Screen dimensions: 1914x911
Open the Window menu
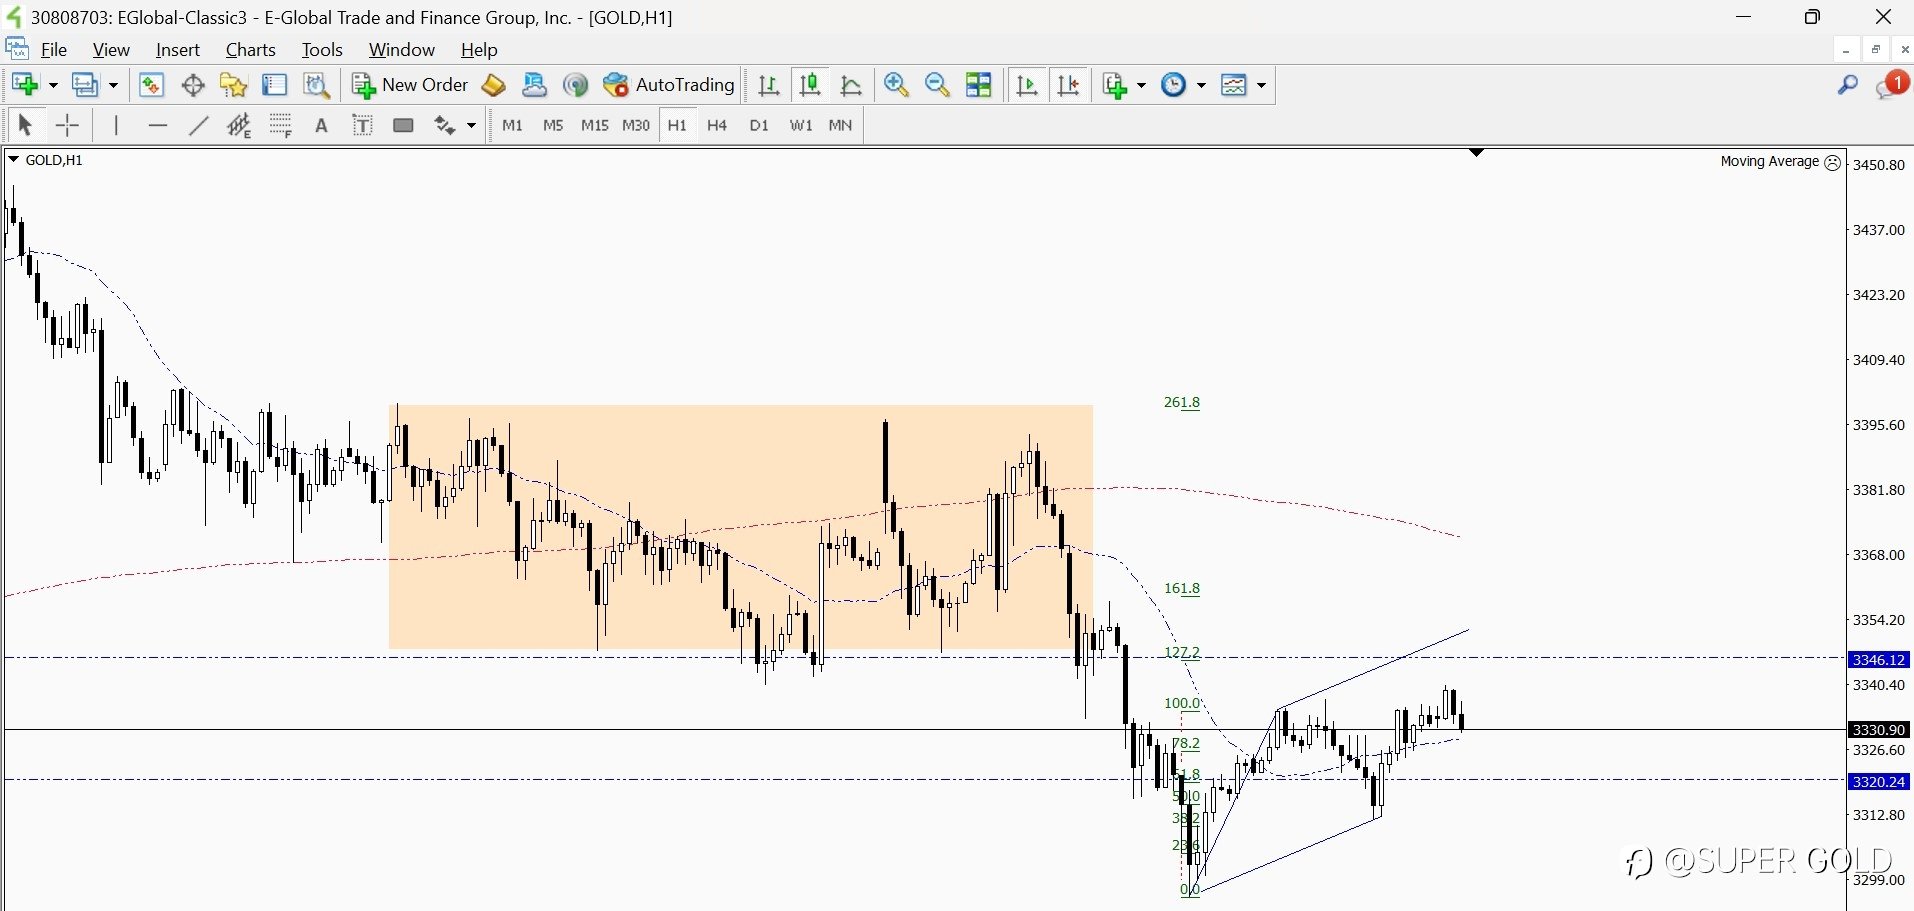pyautogui.click(x=401, y=49)
